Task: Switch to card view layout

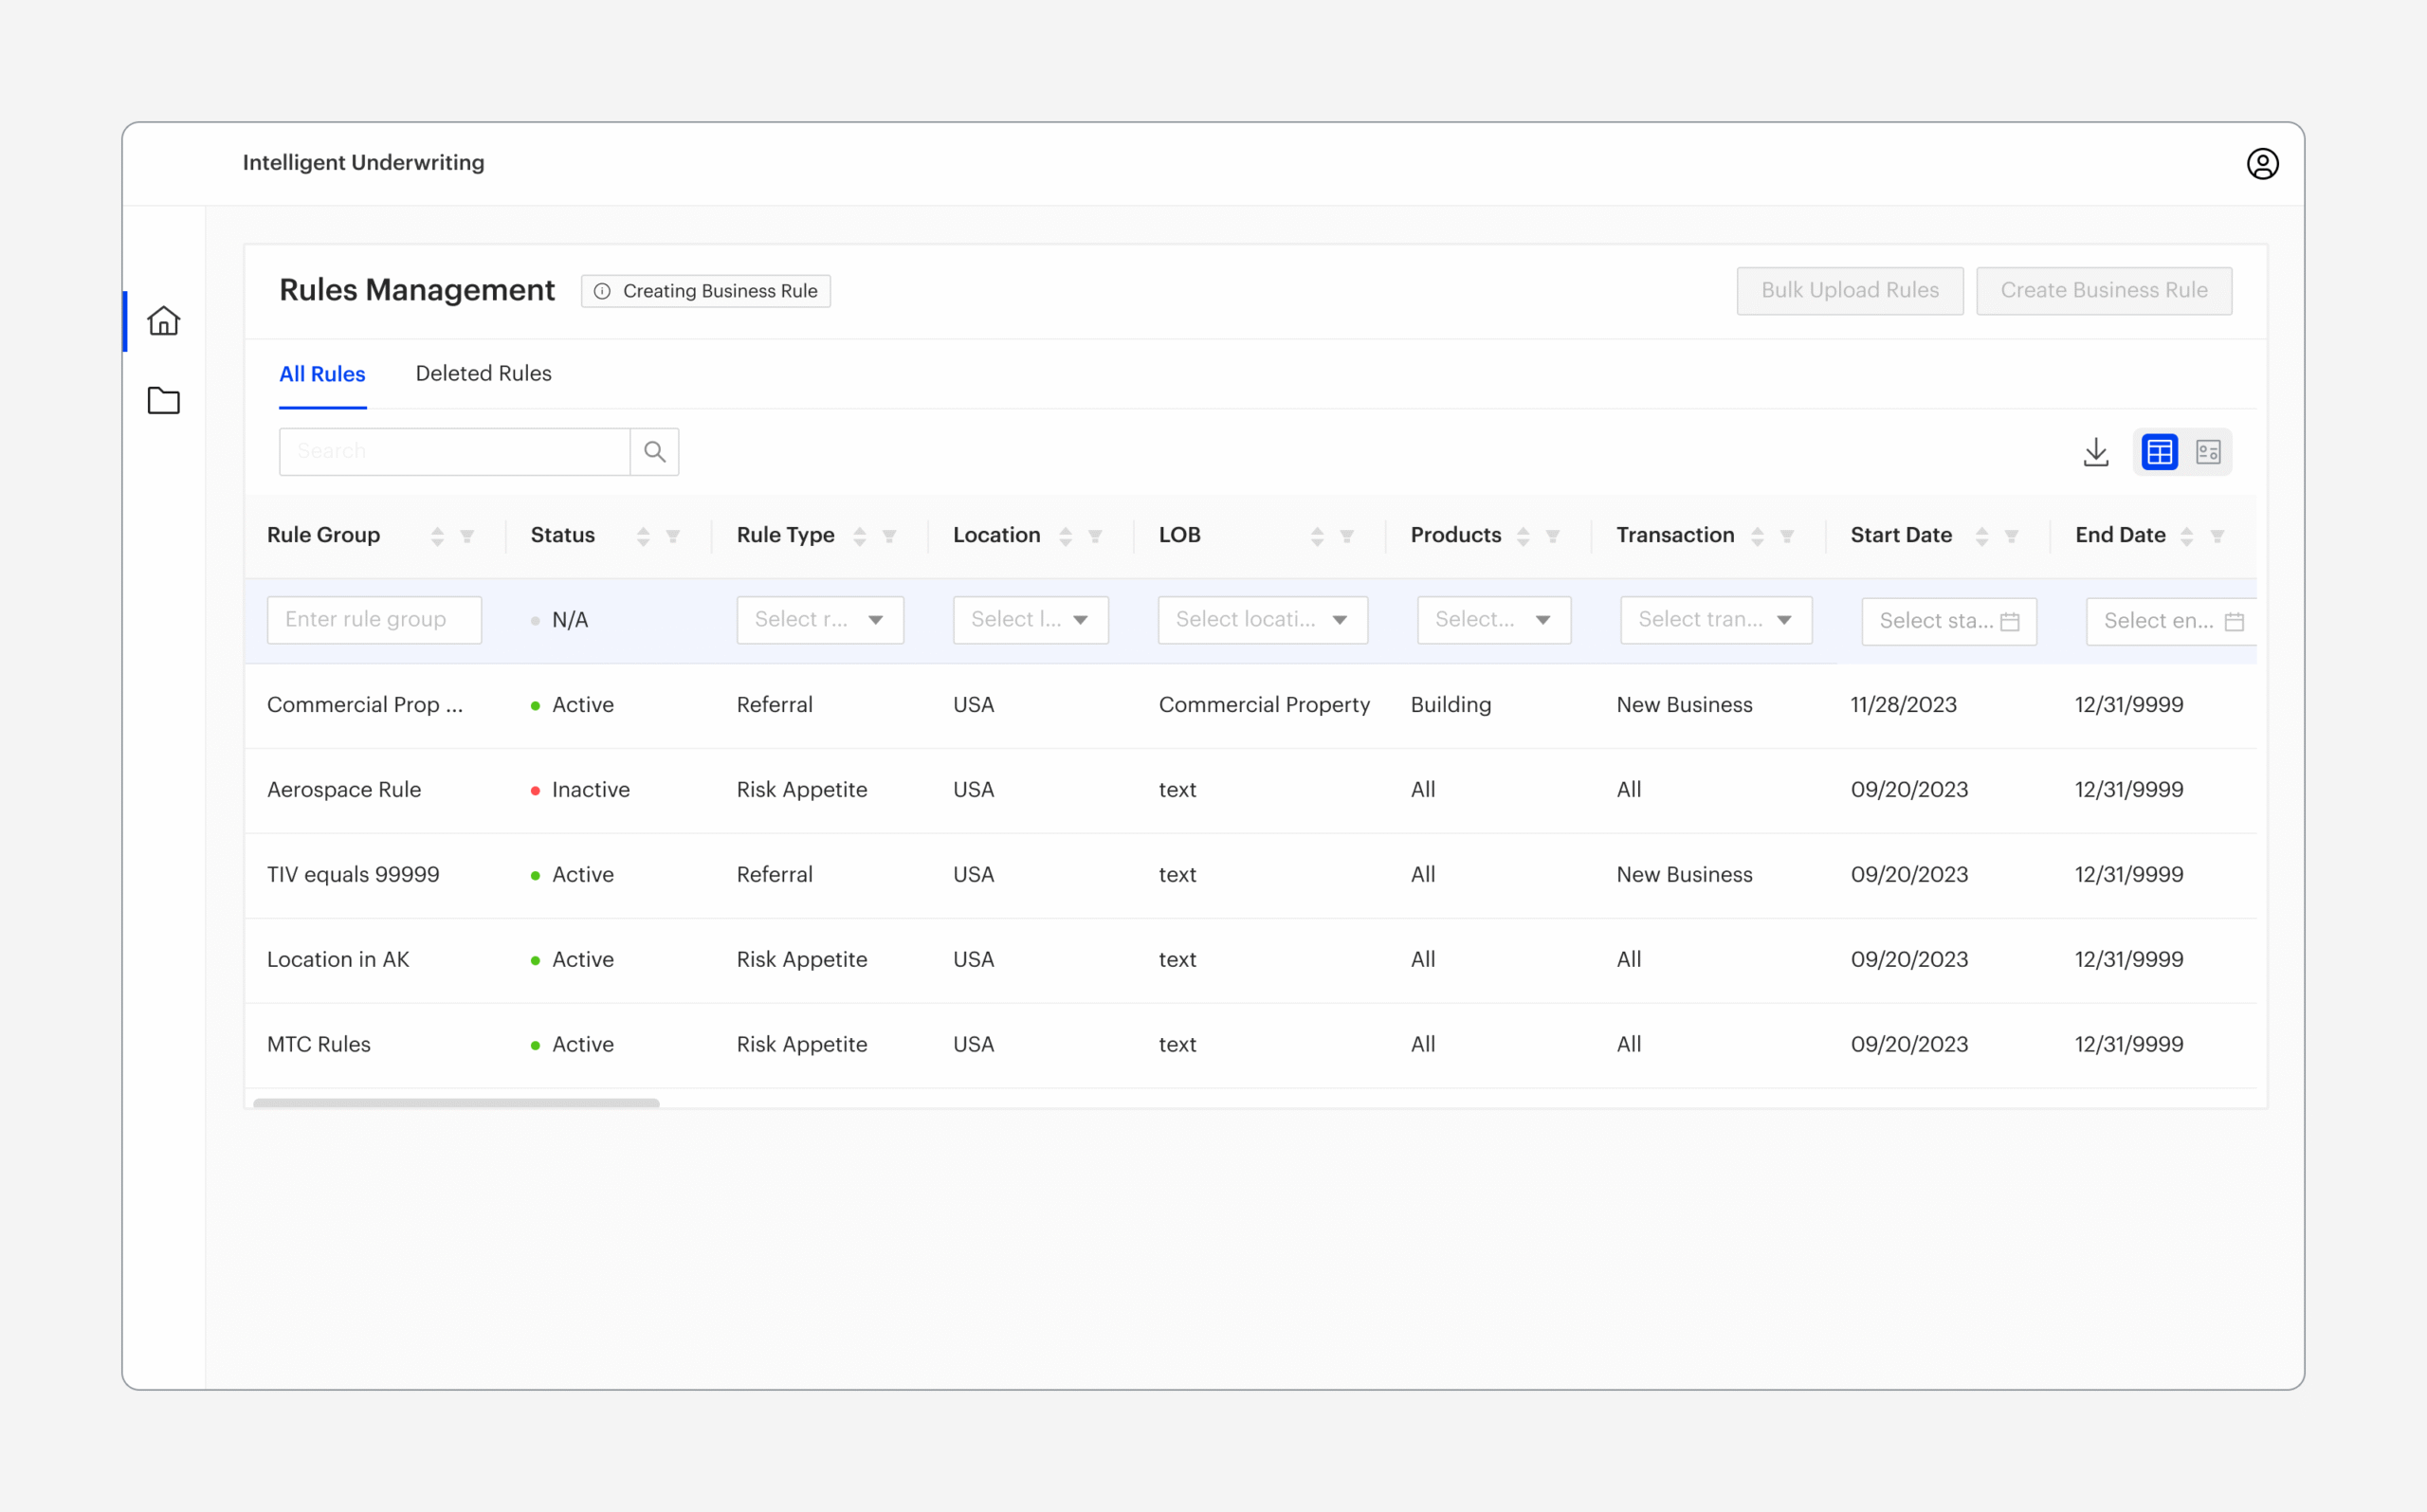Action: point(2208,452)
